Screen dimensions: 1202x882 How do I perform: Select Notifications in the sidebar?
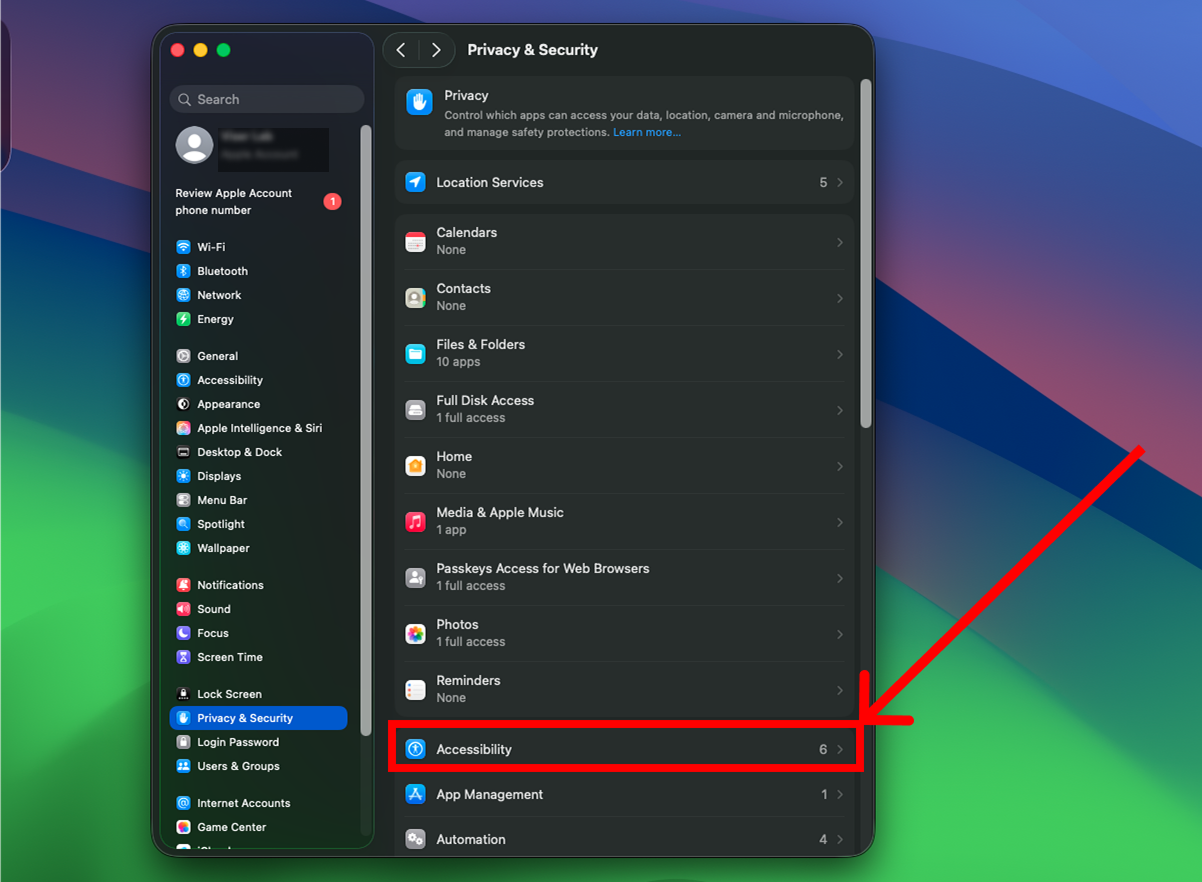(x=230, y=585)
